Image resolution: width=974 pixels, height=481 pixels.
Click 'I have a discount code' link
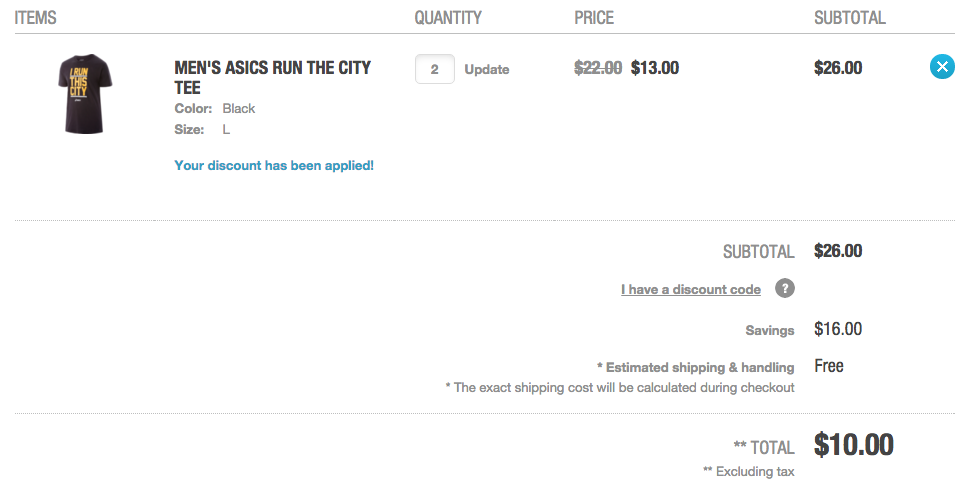691,289
